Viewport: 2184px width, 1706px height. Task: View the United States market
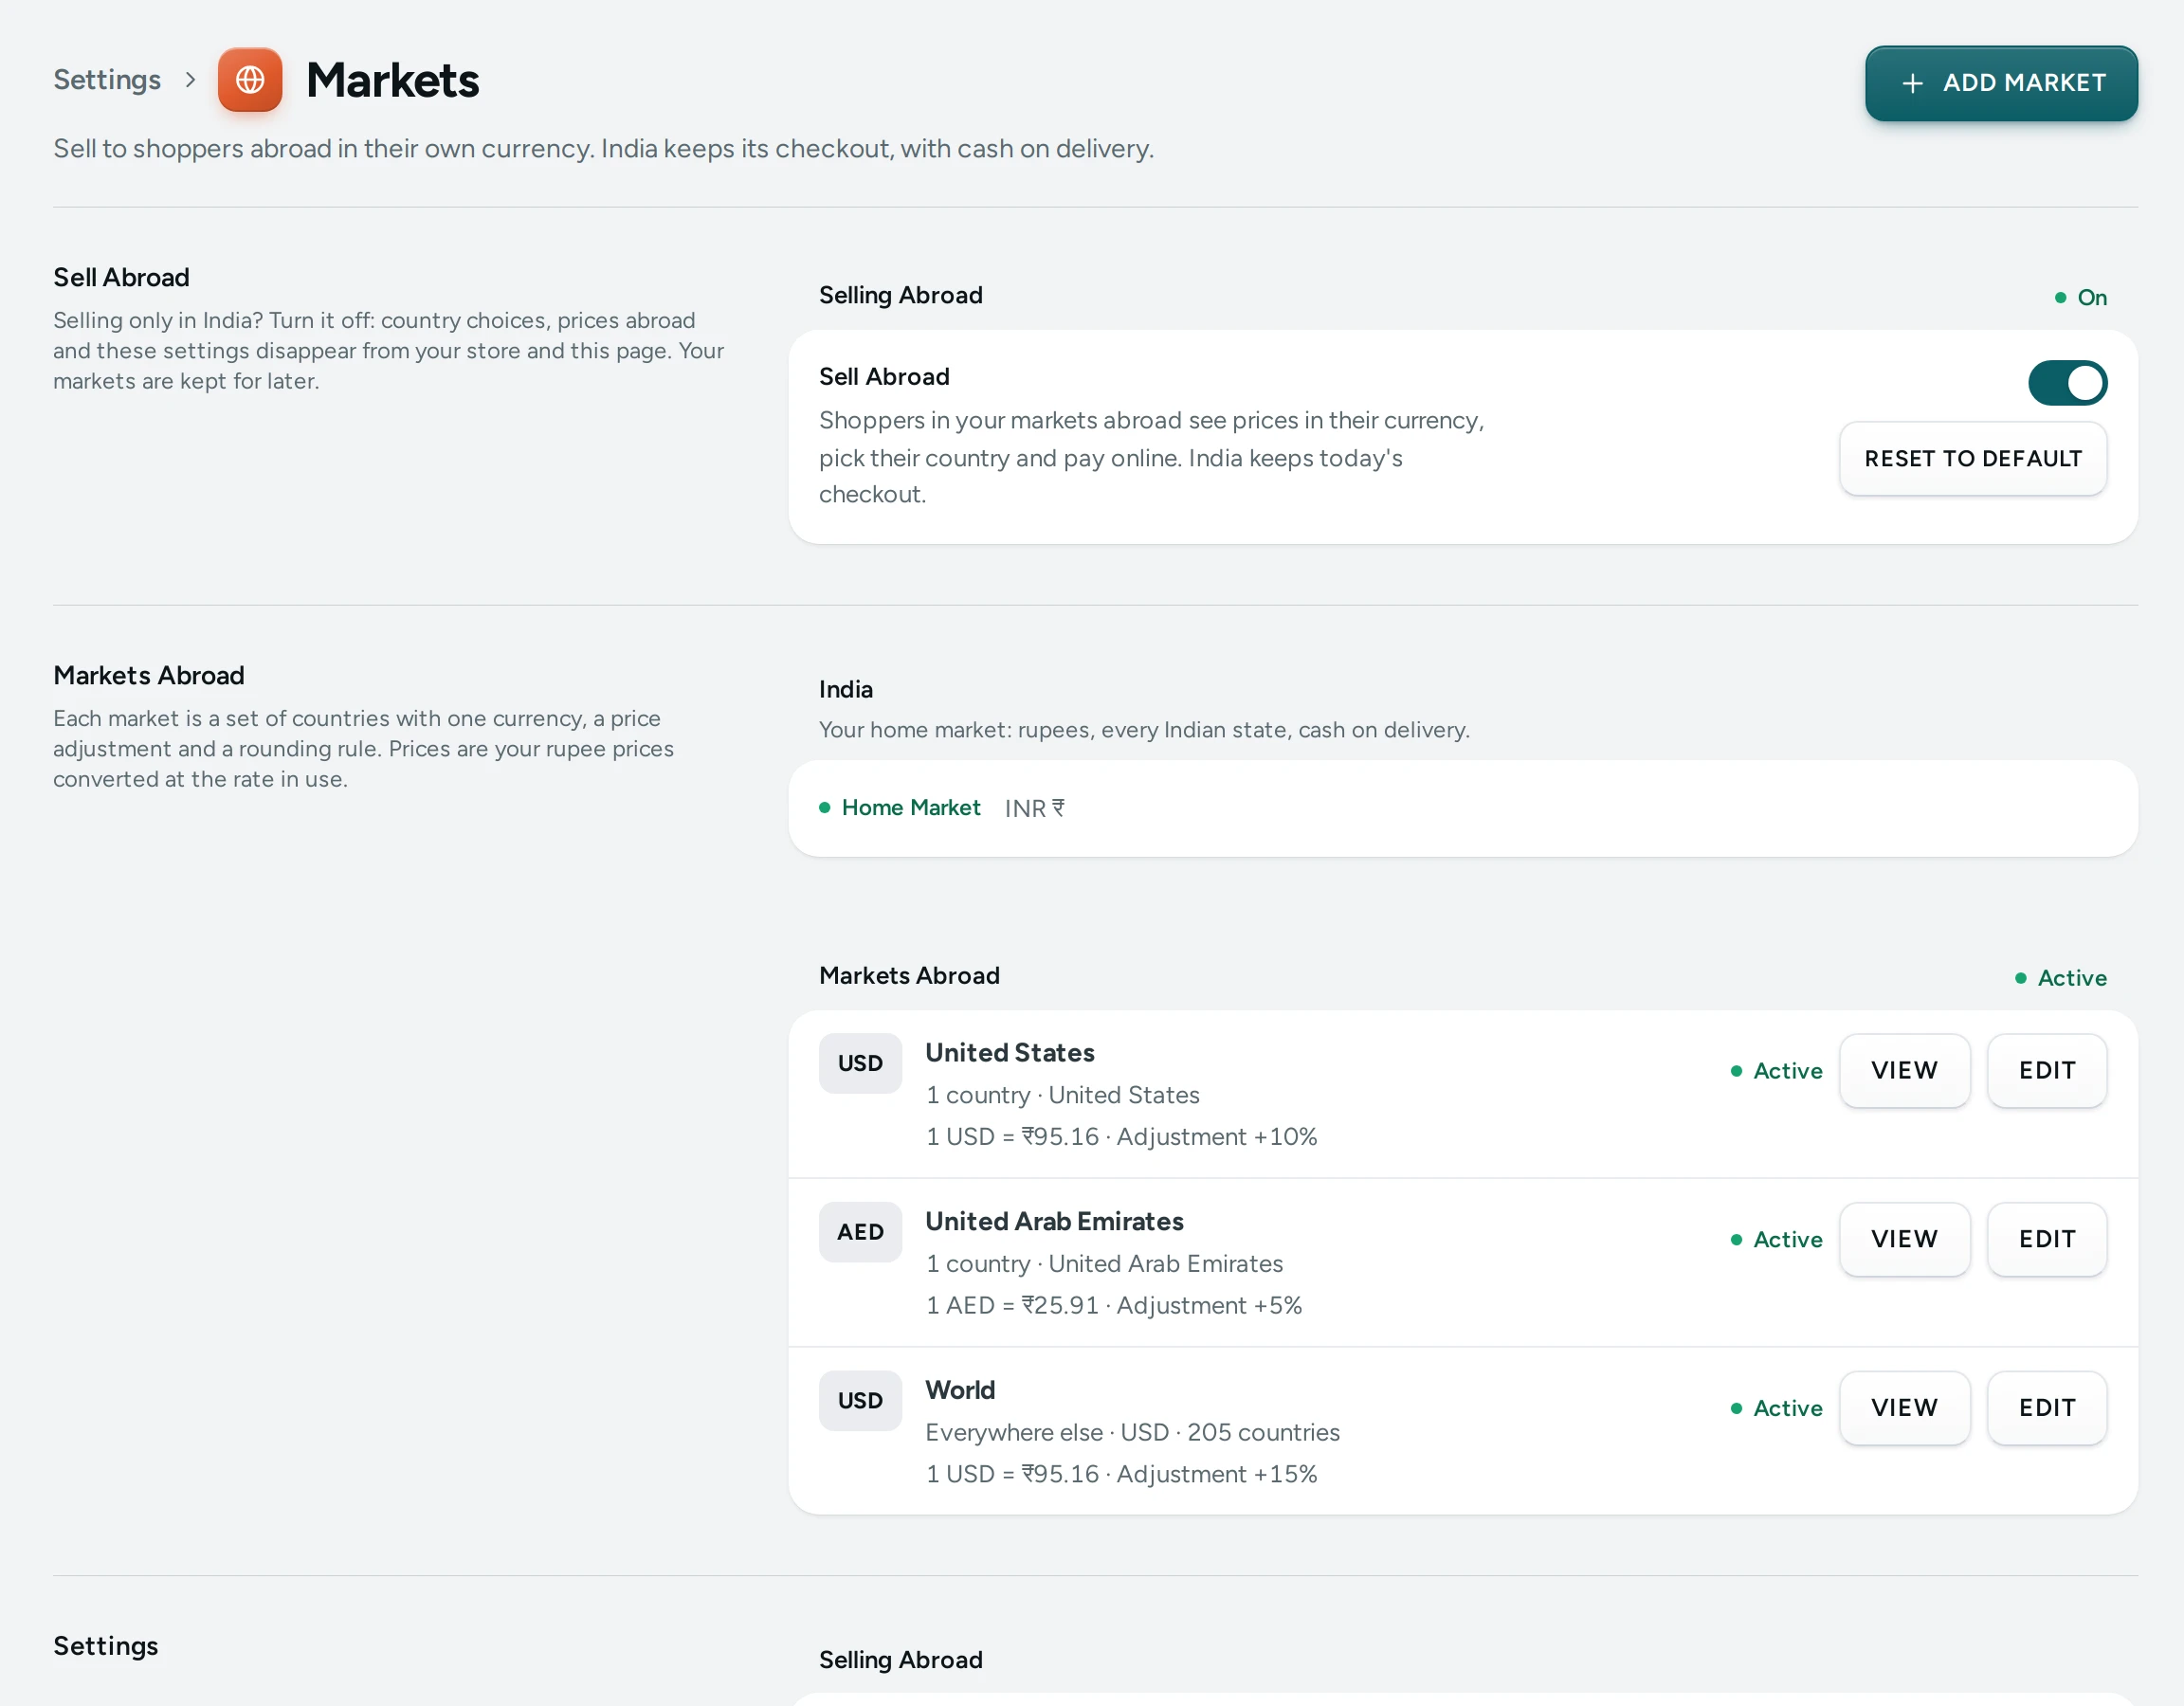[1904, 1071]
